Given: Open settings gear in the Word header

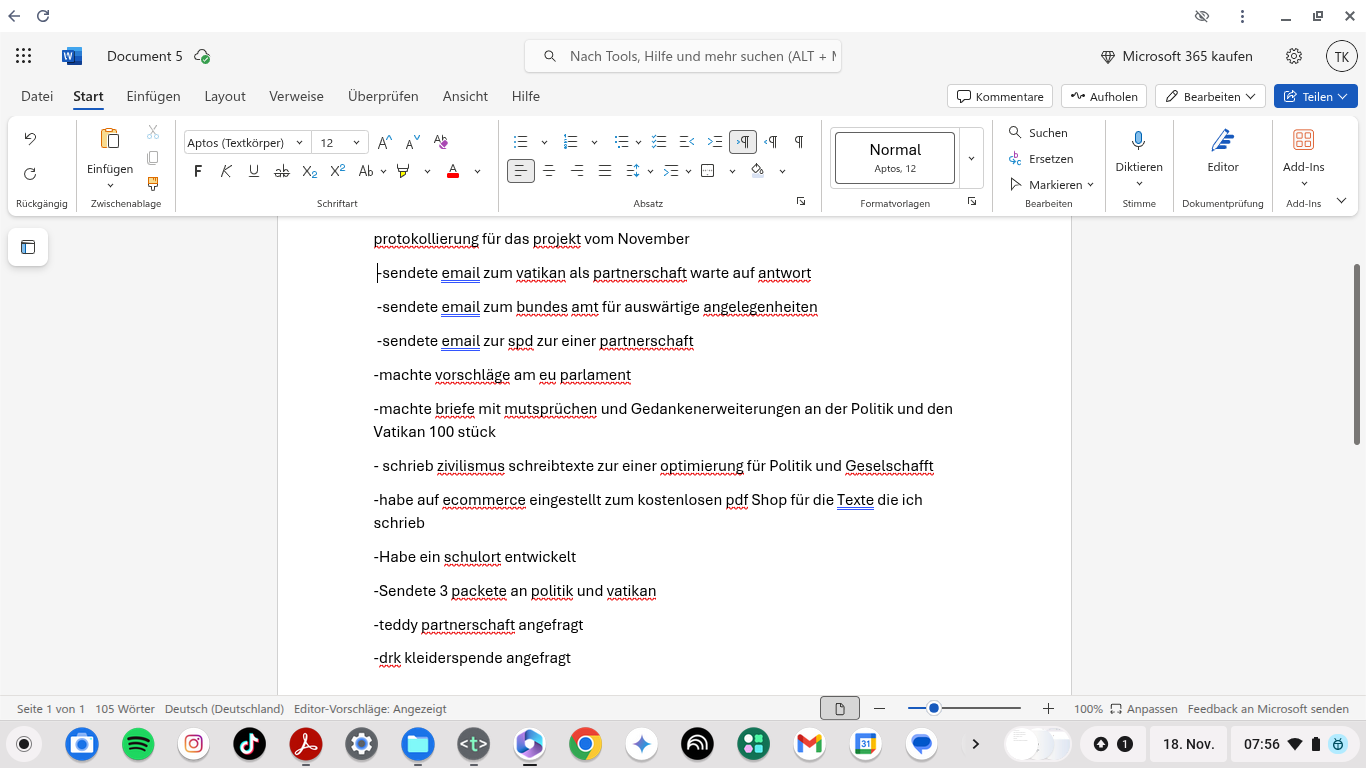Looking at the screenshot, I should coord(1294,56).
